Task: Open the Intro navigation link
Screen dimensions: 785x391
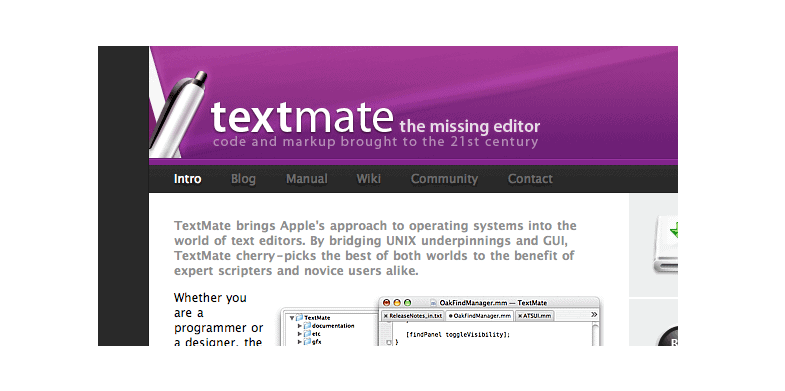Action: [x=188, y=179]
